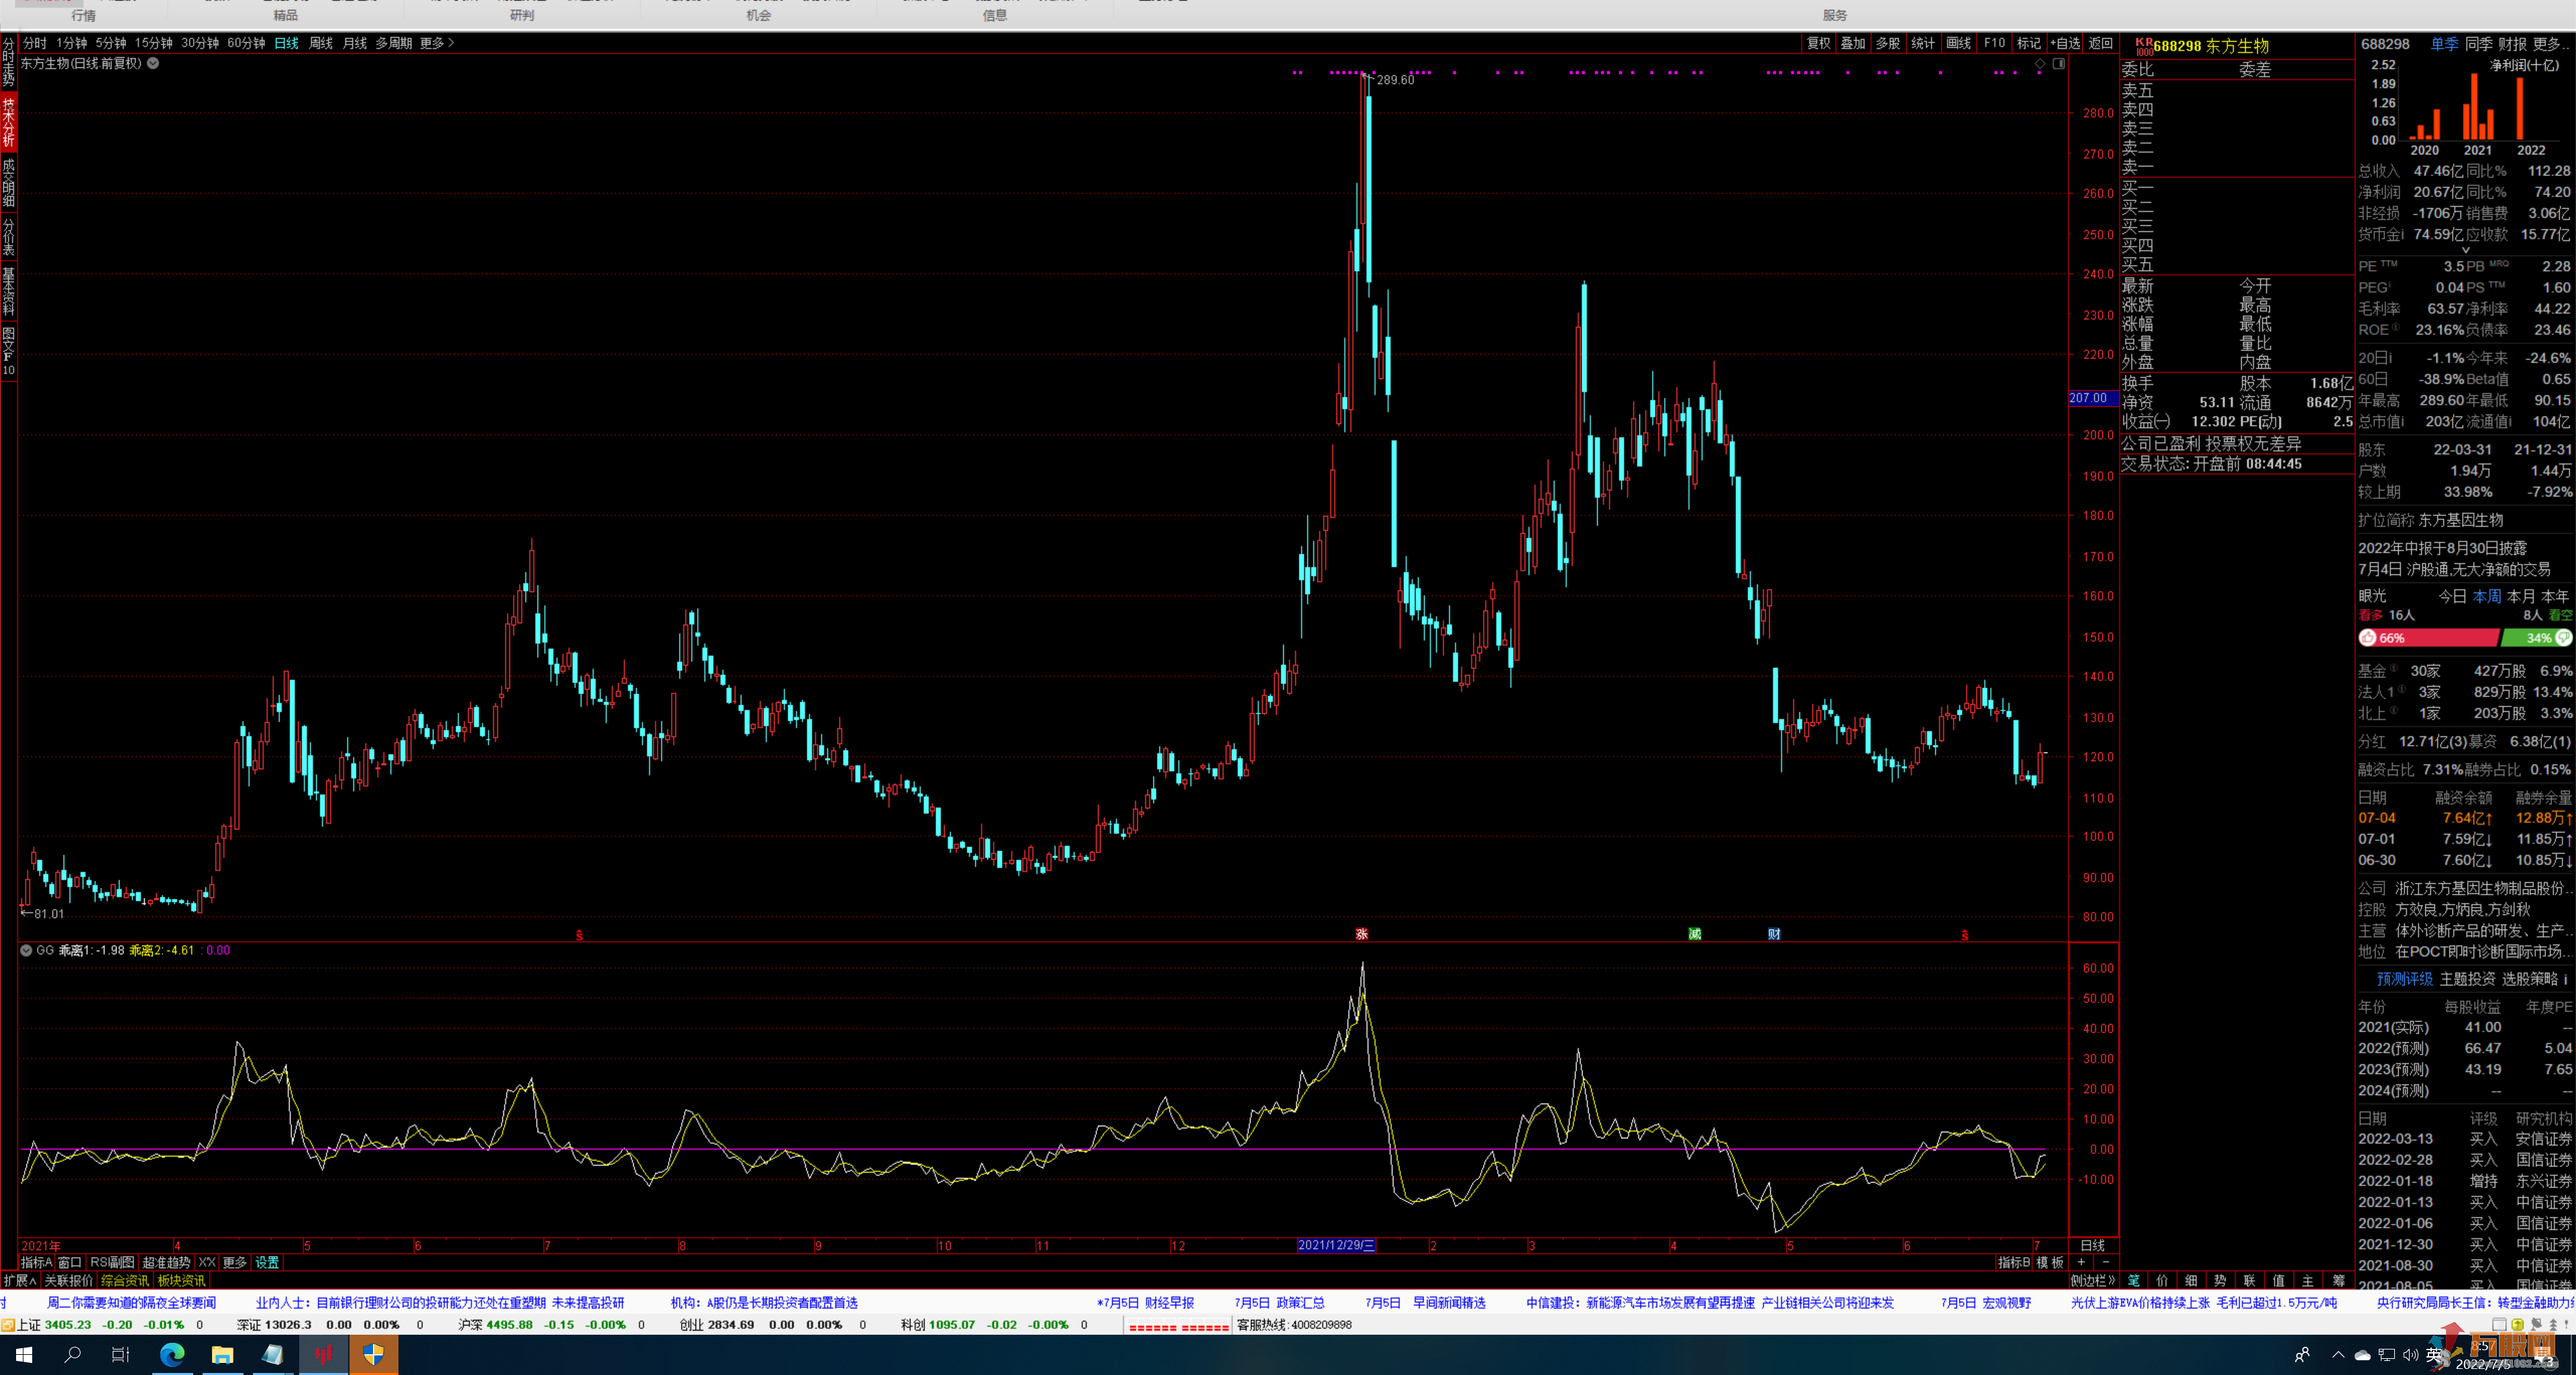Image resolution: width=2576 pixels, height=1375 pixels.
Task: Select the 60分钟 period tab
Action: pyautogui.click(x=246, y=43)
